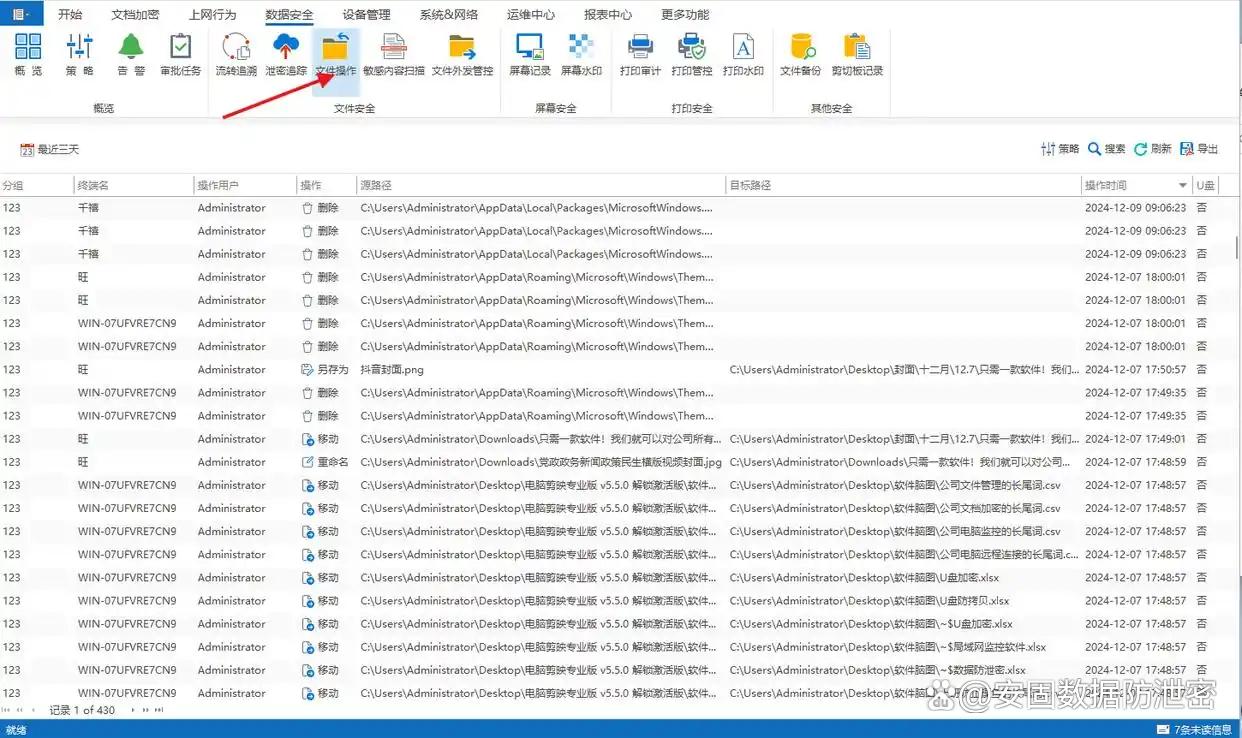Switch to the 文档加密 ribbon tab
1242x738 pixels.
coord(135,15)
